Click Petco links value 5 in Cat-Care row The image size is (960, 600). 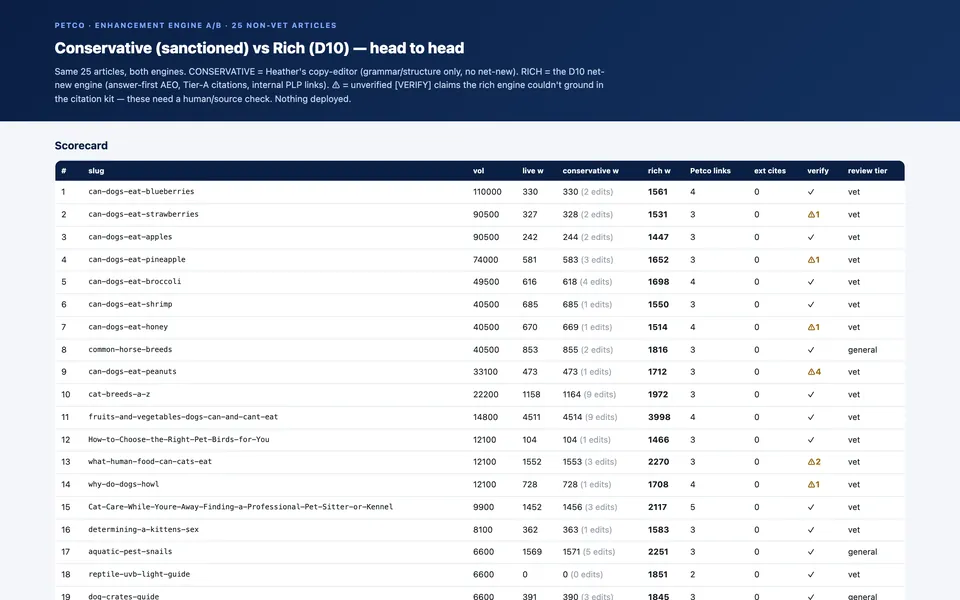click(x=692, y=507)
